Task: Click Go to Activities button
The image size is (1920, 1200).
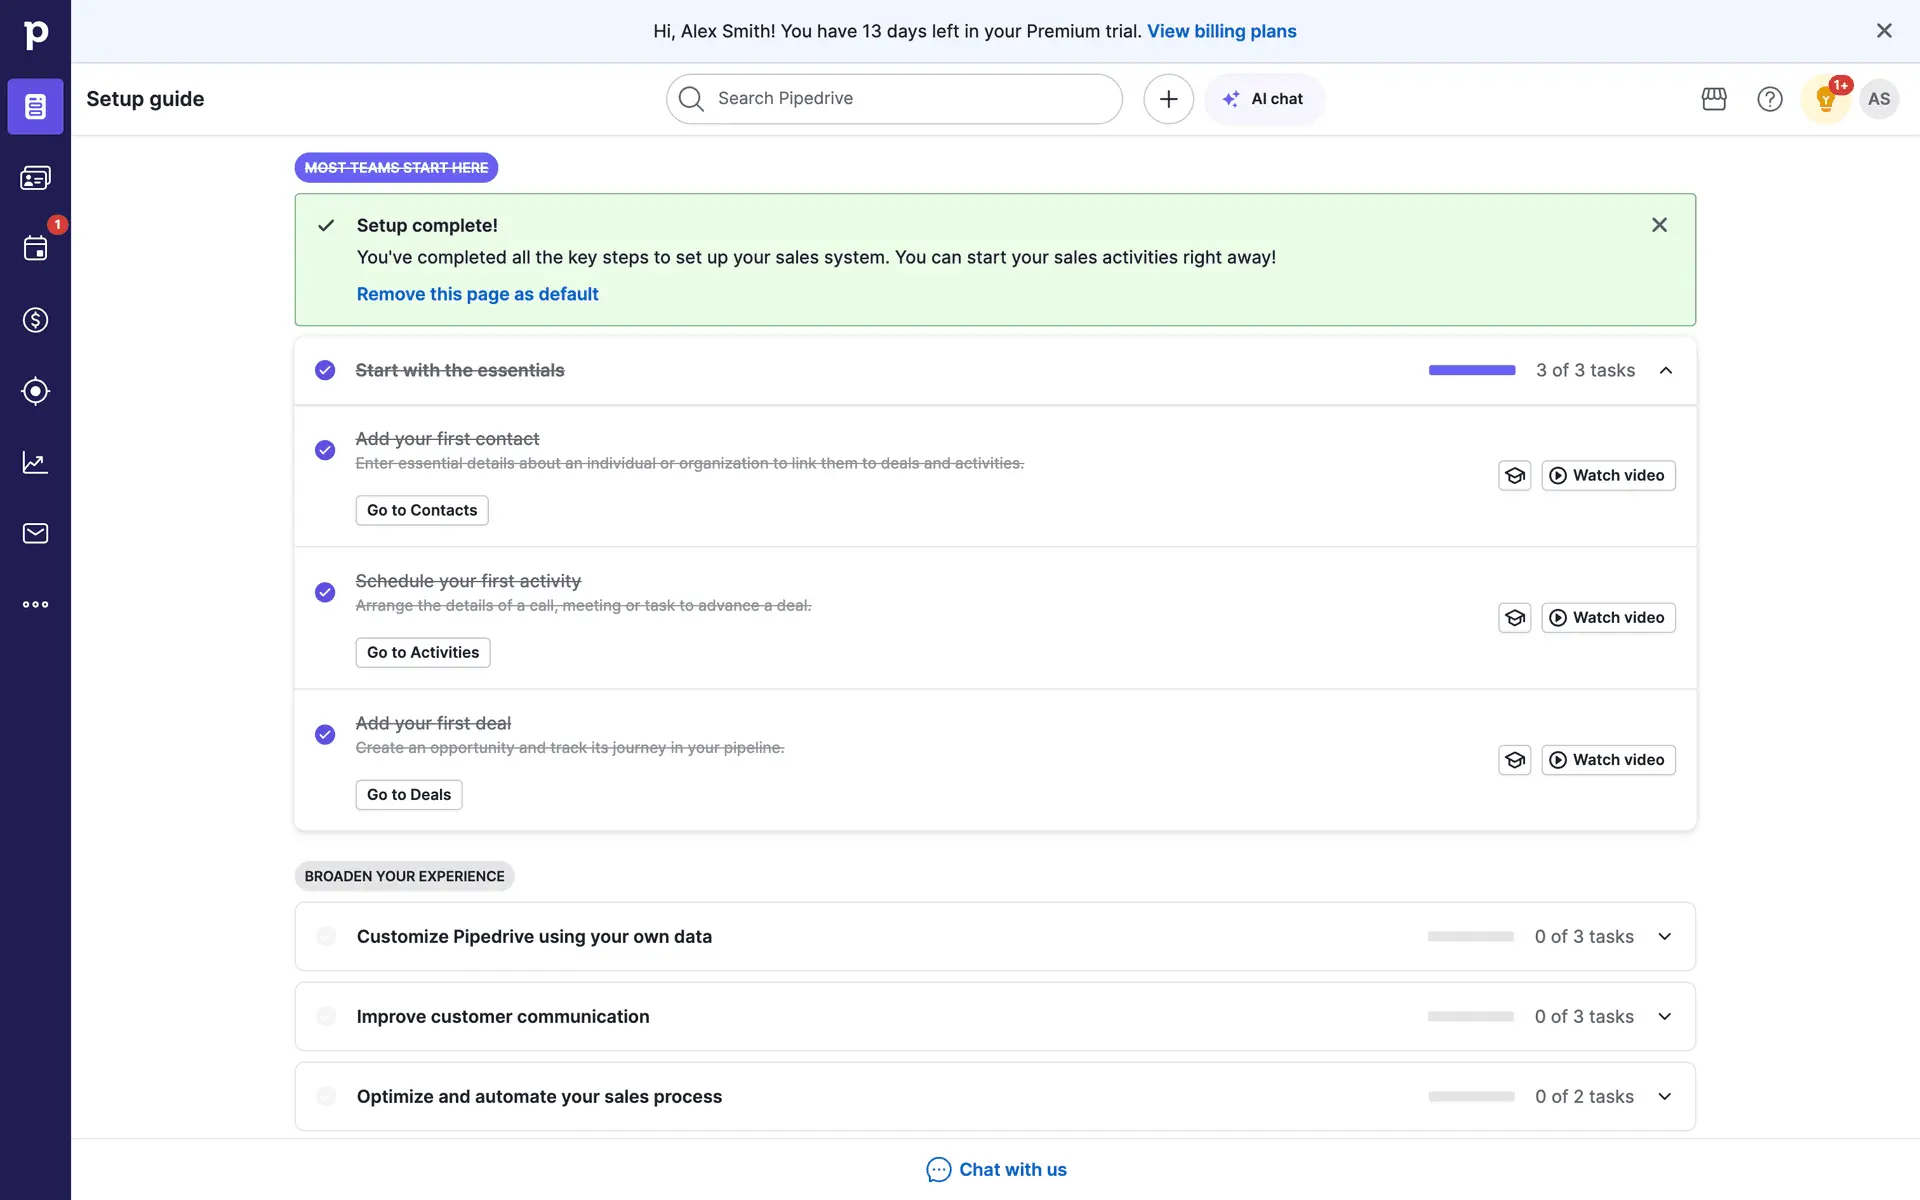Action: [422, 652]
